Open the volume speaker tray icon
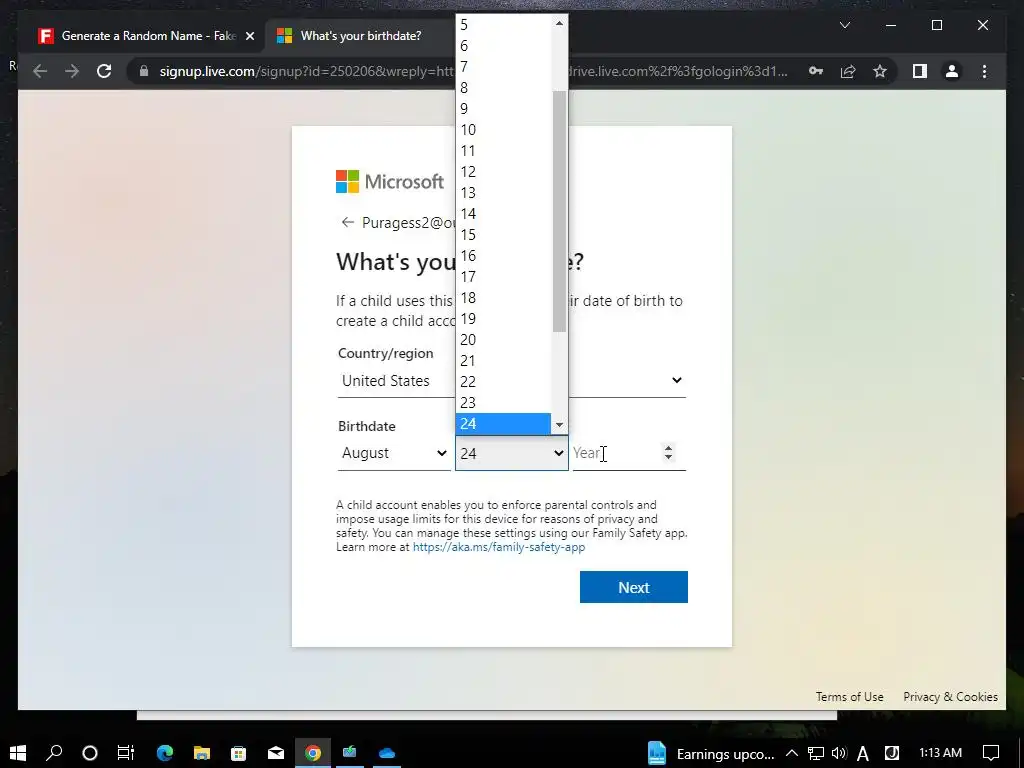Screen dimensions: 1024x768 point(839,753)
